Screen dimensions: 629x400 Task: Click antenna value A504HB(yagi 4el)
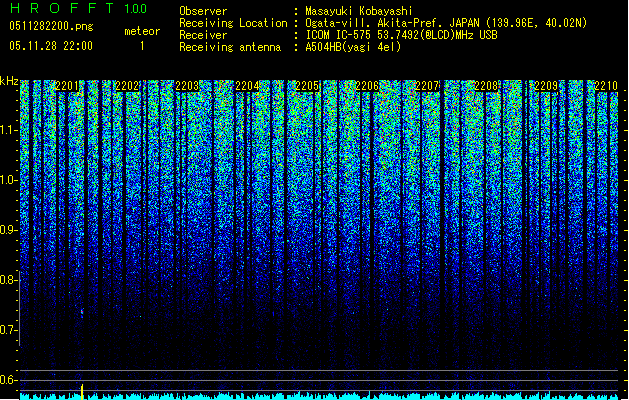coord(353,47)
